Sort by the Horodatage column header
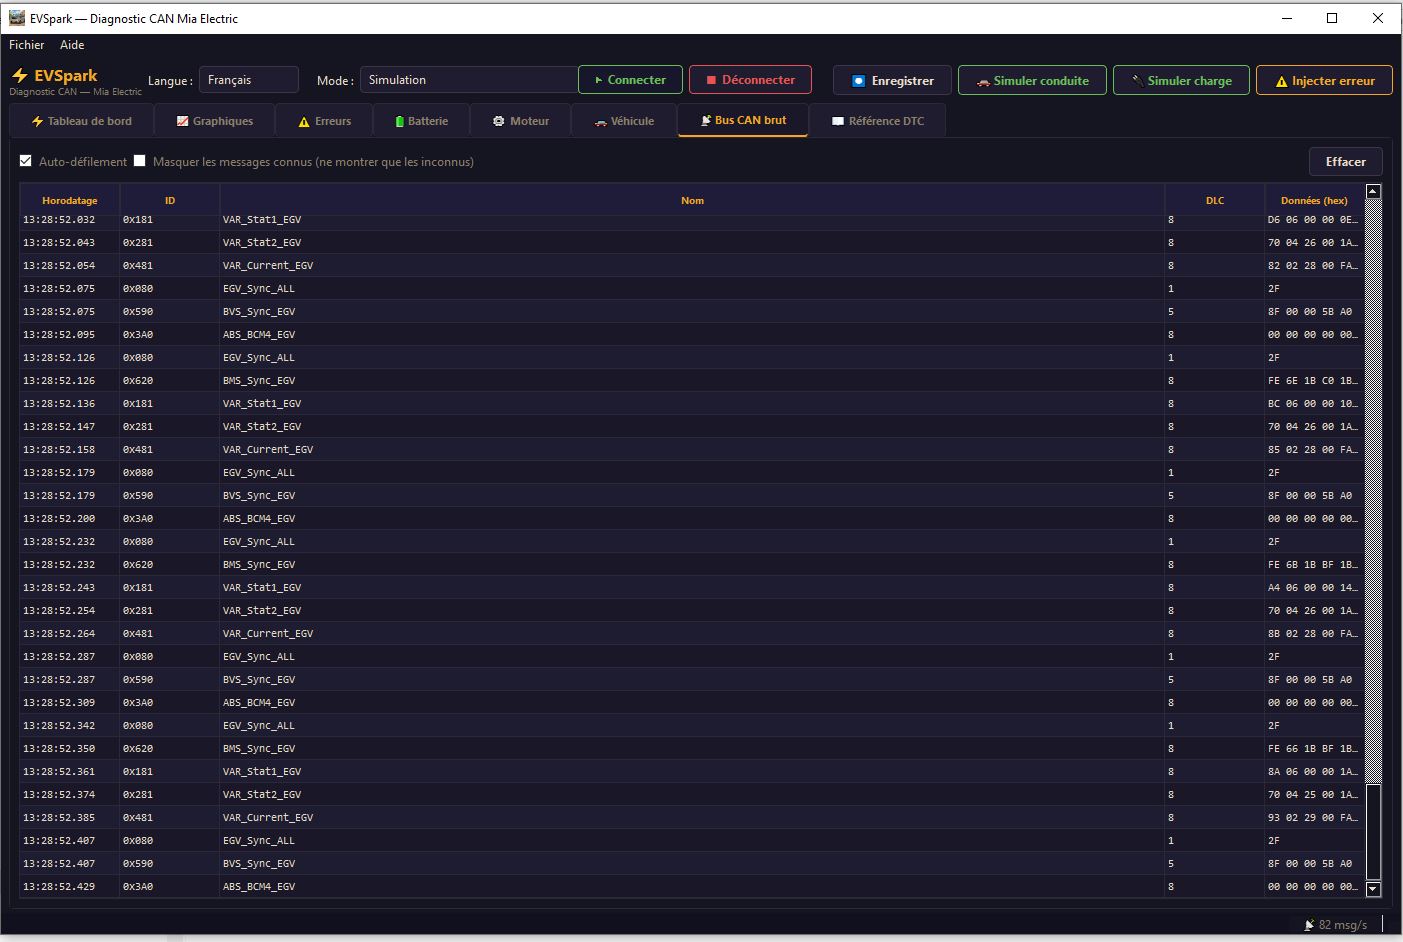The image size is (1403, 942). [70, 200]
